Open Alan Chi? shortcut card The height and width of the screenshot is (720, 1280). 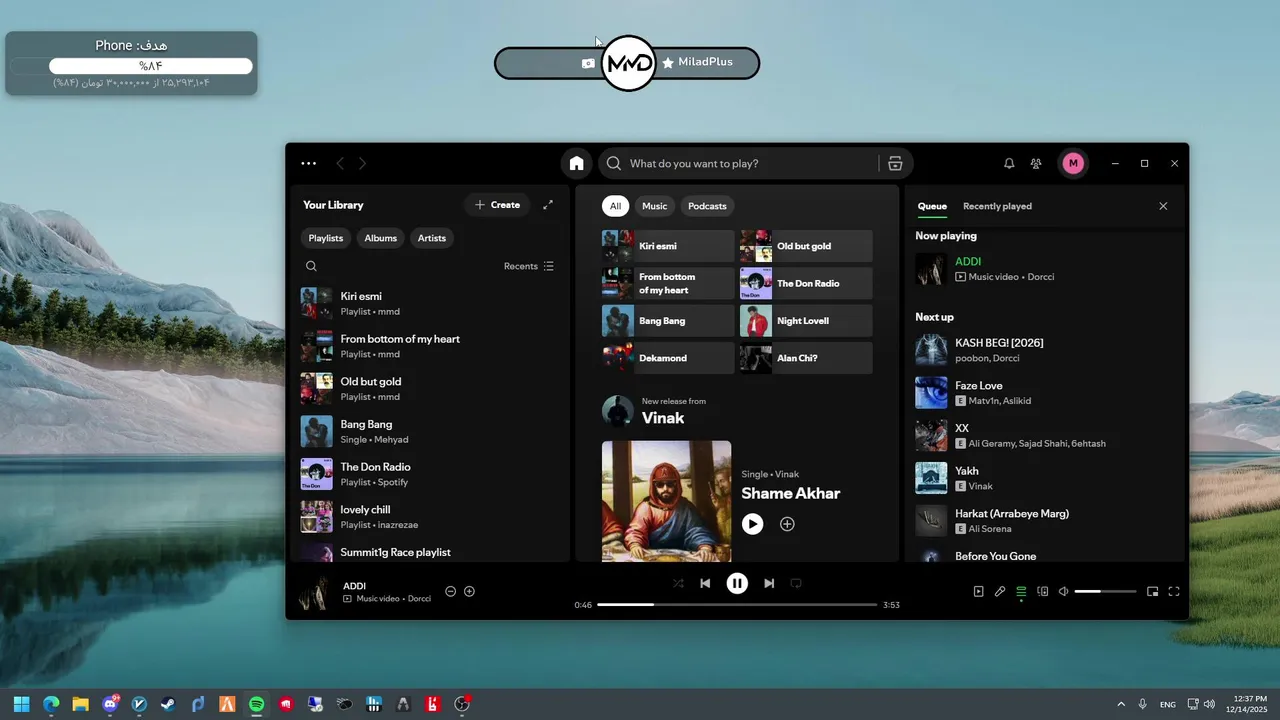(x=806, y=358)
